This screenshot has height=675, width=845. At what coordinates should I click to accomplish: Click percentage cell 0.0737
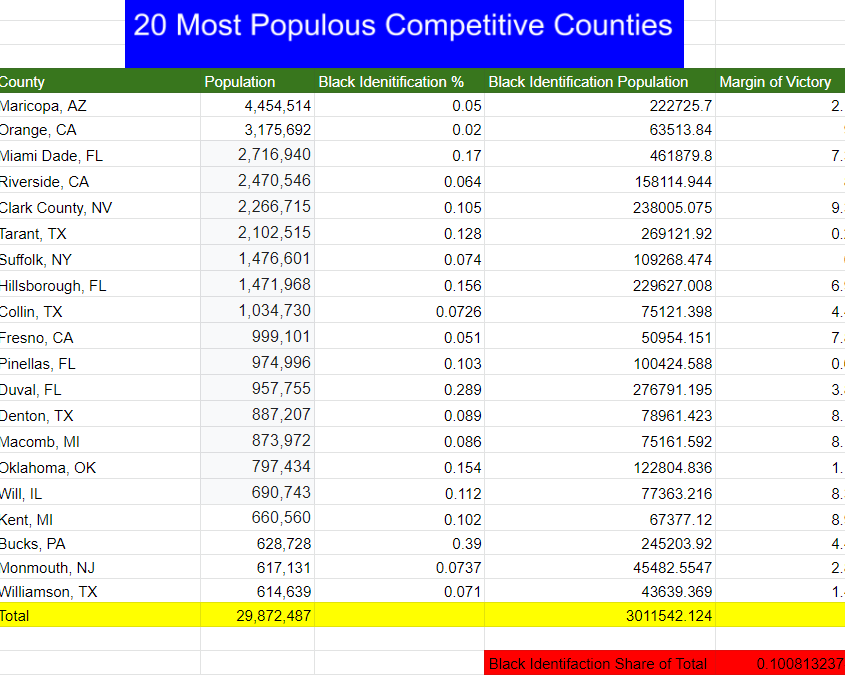[399, 567]
